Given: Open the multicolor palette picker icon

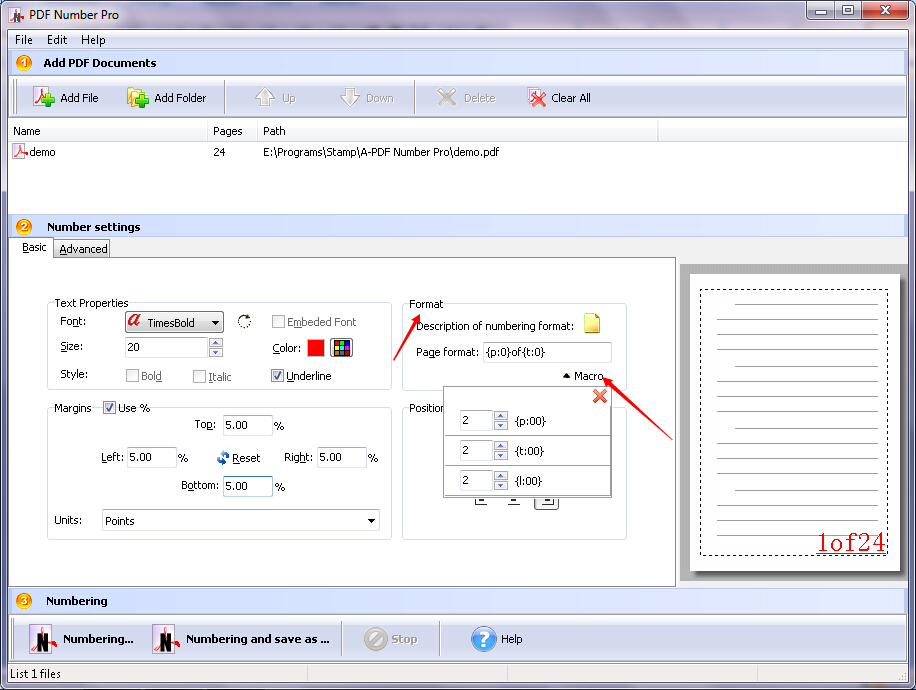Looking at the screenshot, I should click(342, 348).
